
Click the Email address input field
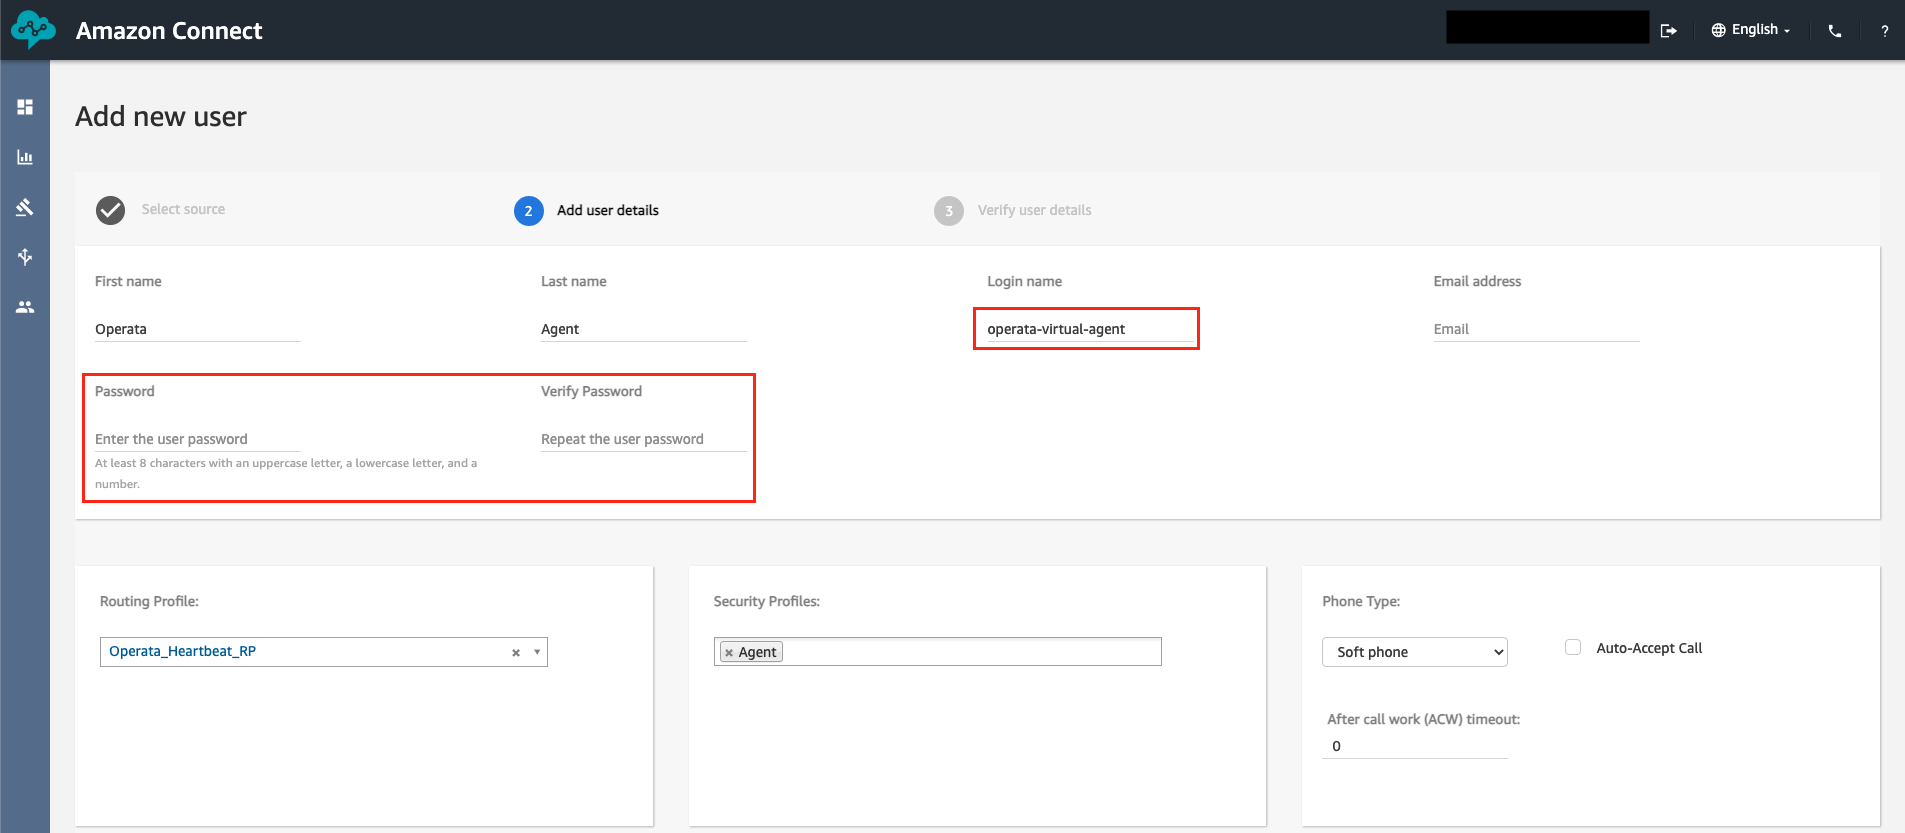1536,329
